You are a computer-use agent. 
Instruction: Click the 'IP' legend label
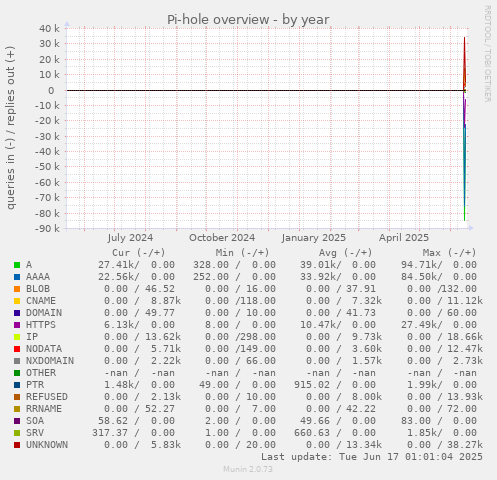coord(32,337)
